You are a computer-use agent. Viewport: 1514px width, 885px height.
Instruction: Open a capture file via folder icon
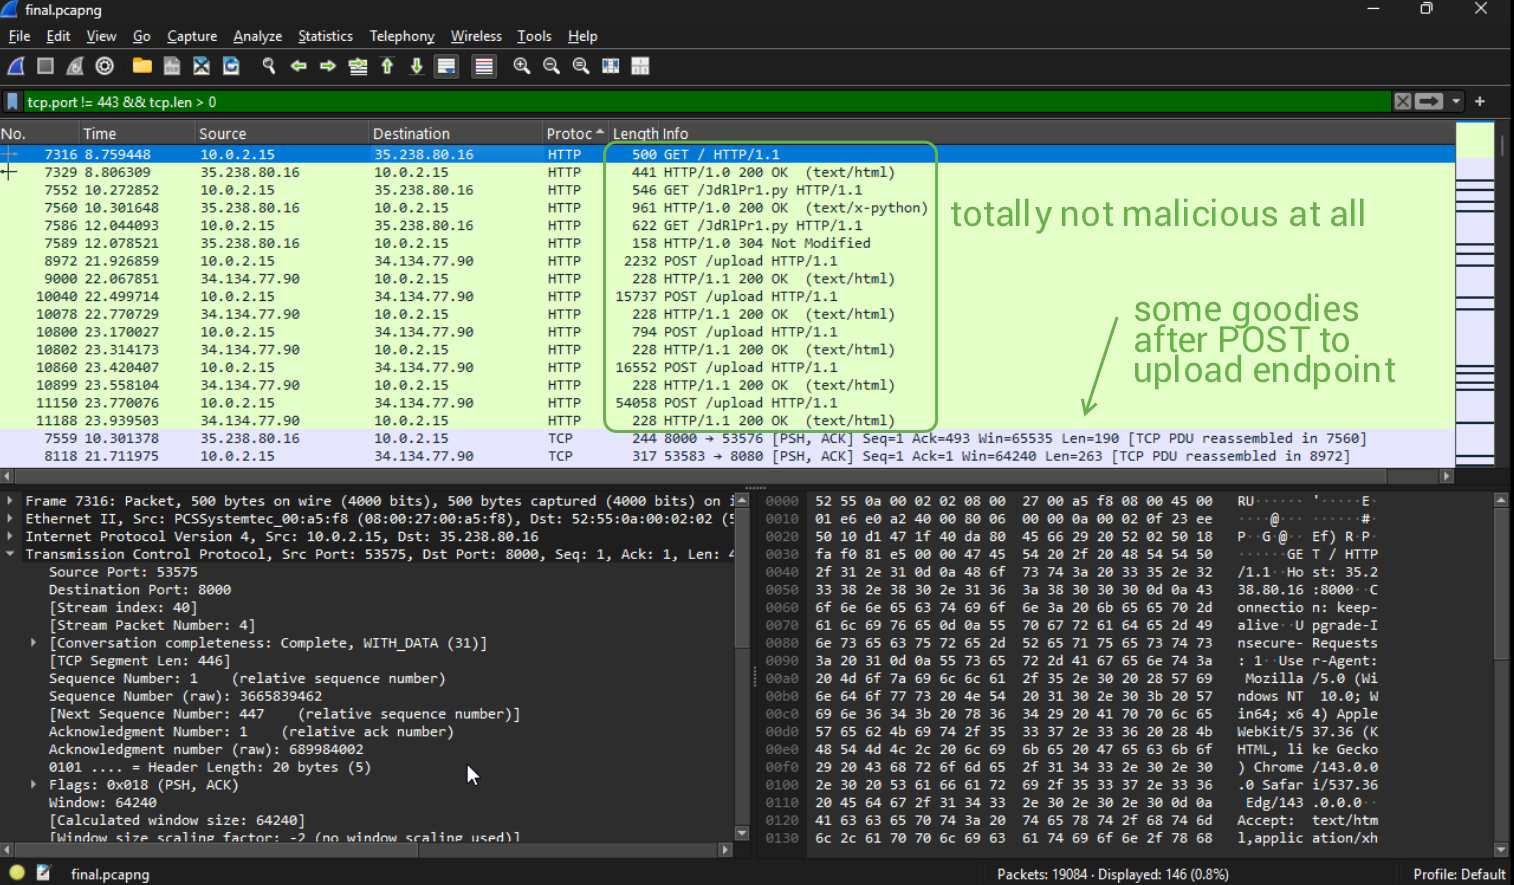[x=142, y=66]
